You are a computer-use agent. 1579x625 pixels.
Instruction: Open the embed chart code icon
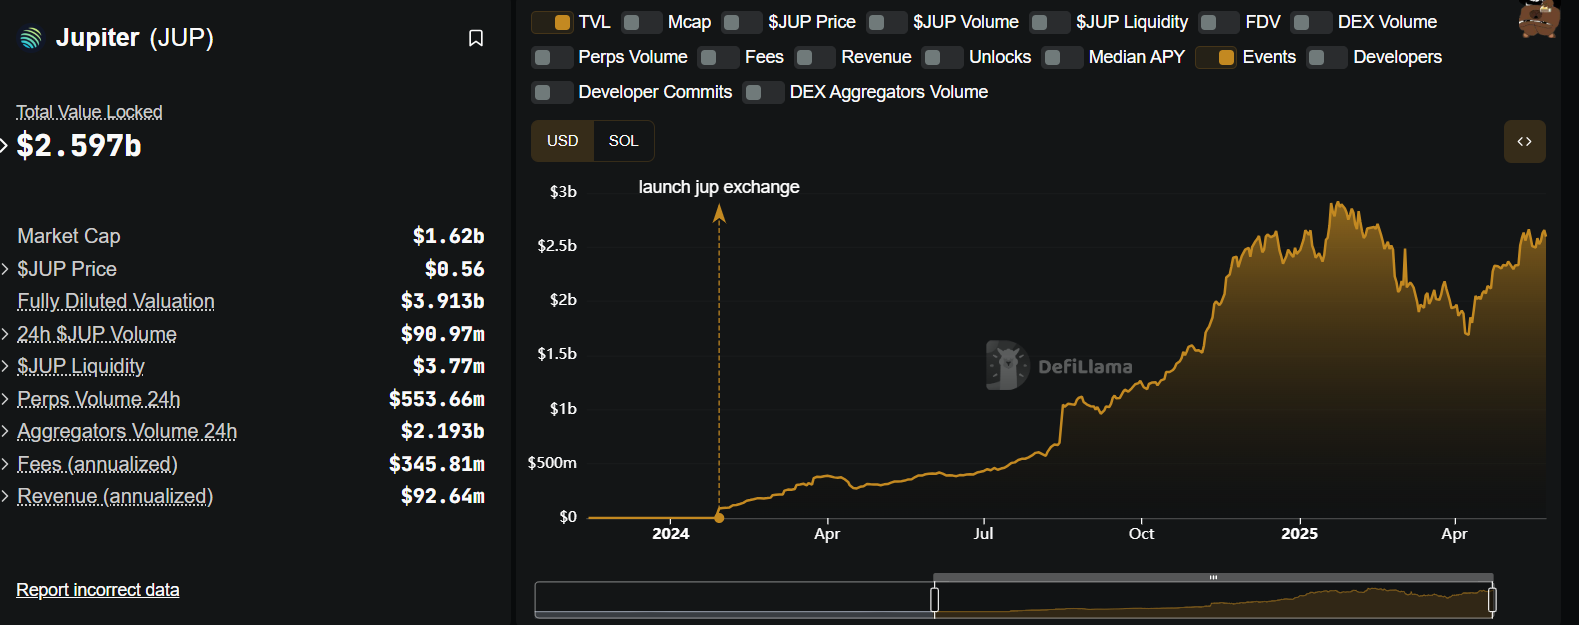tap(1524, 141)
